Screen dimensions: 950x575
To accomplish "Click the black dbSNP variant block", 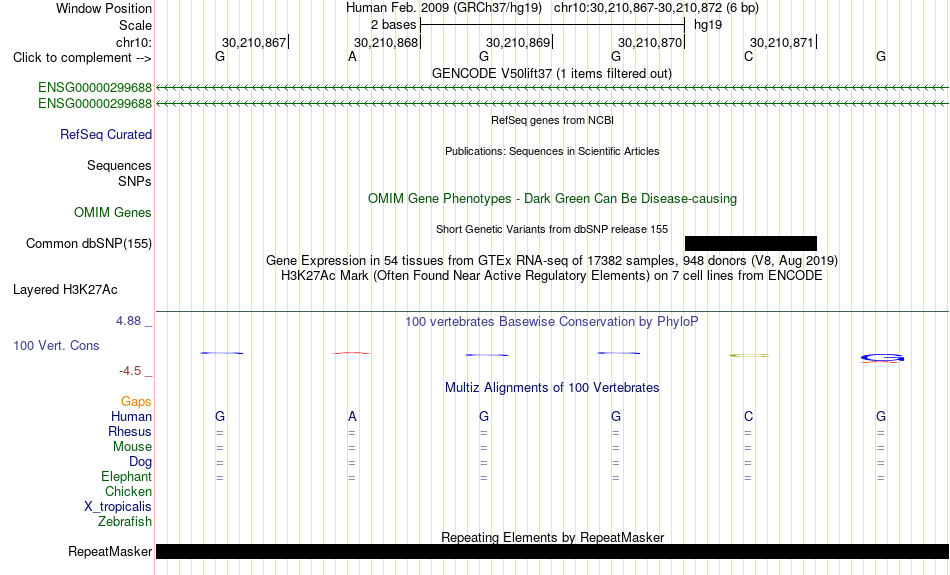I will coord(751,244).
